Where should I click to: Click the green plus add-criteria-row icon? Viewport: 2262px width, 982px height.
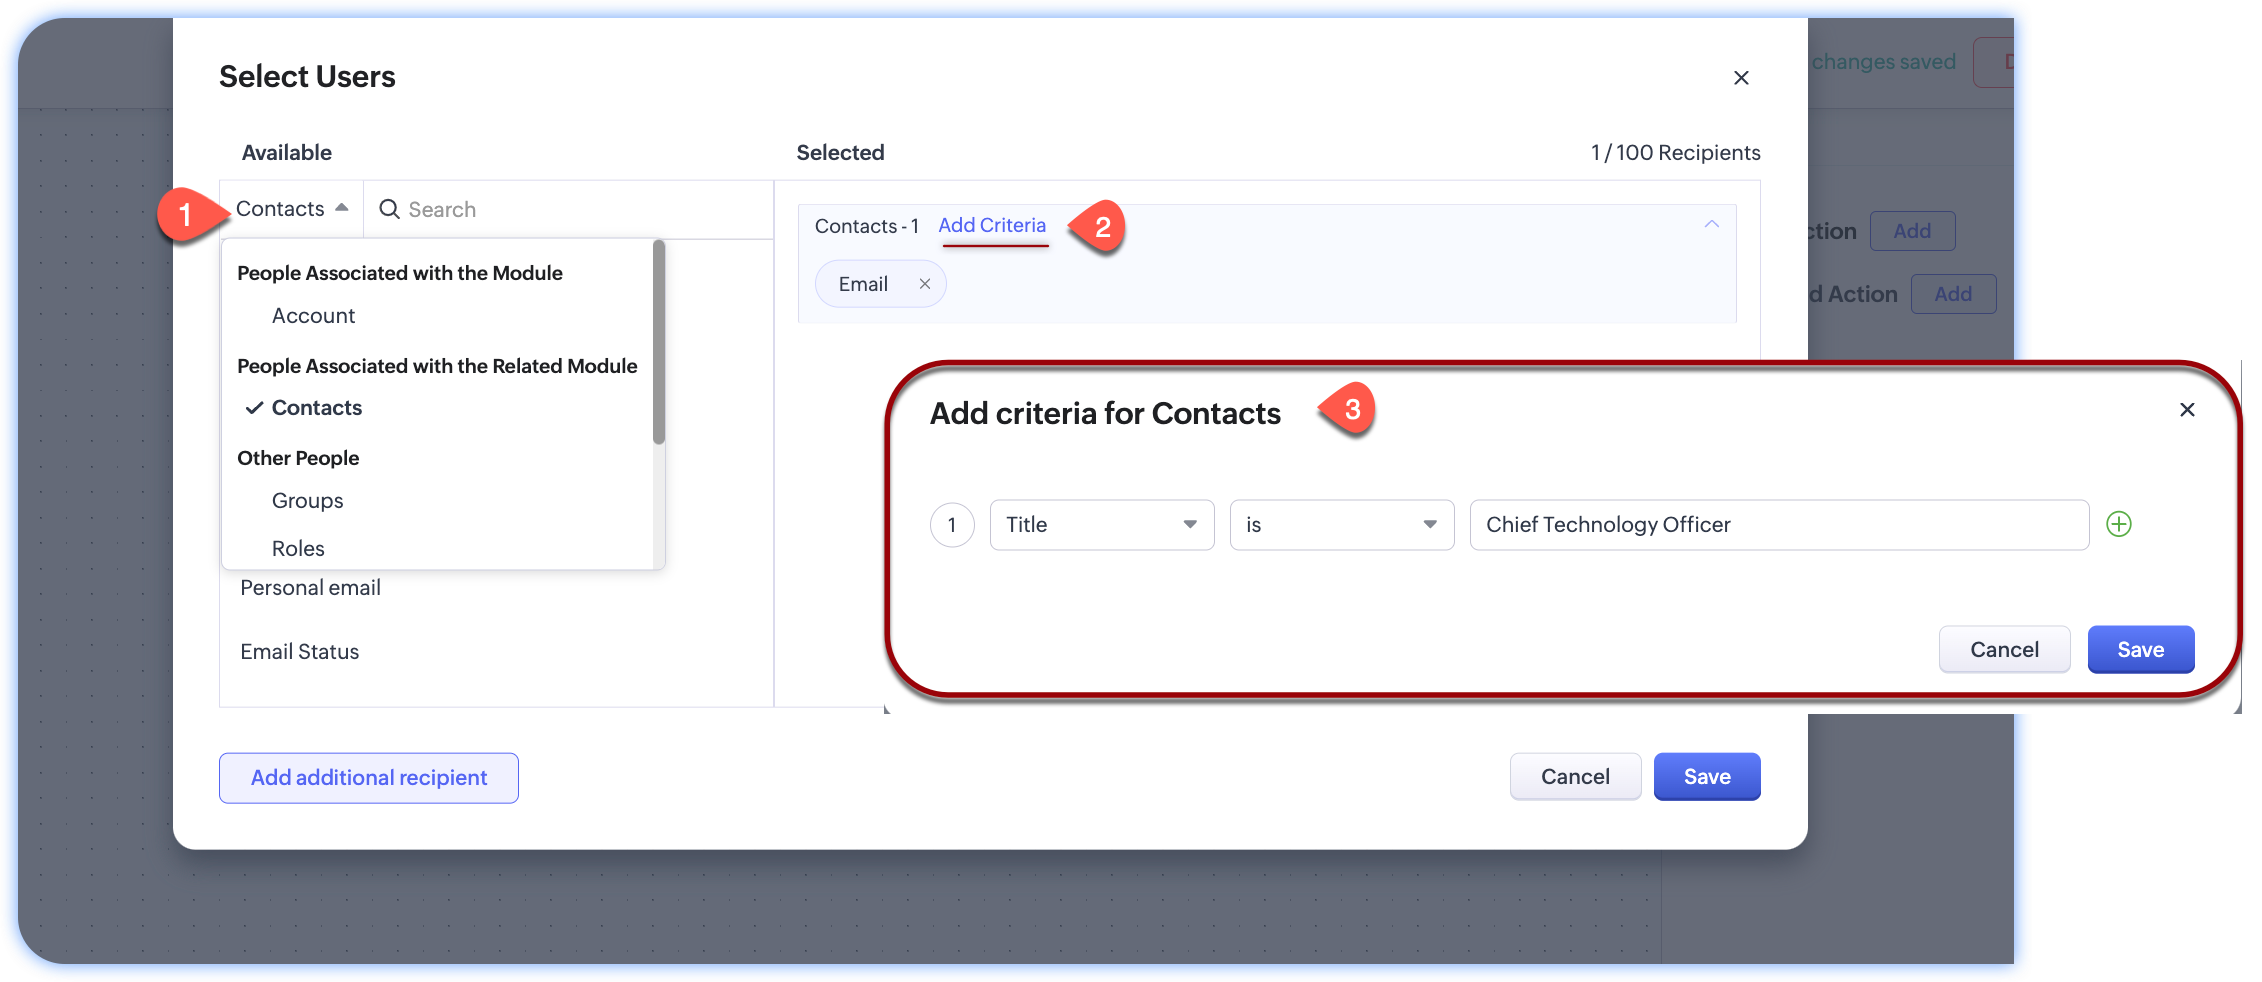coord(2118,524)
